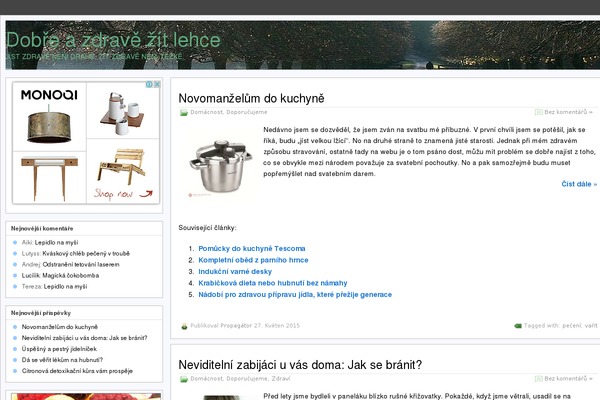Open sidebar post Novomanželům do kuchyně
The image size is (600, 400).
click(x=60, y=327)
